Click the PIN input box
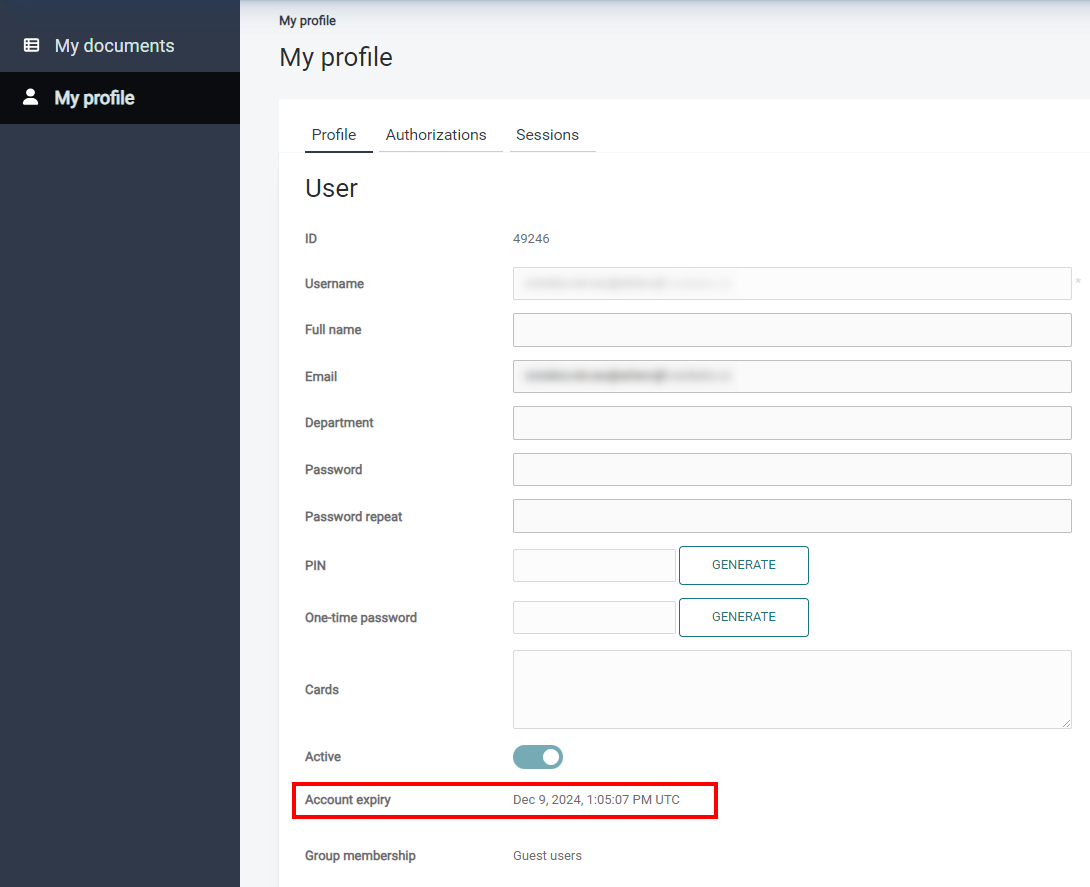Image resolution: width=1090 pixels, height=887 pixels. pos(594,565)
